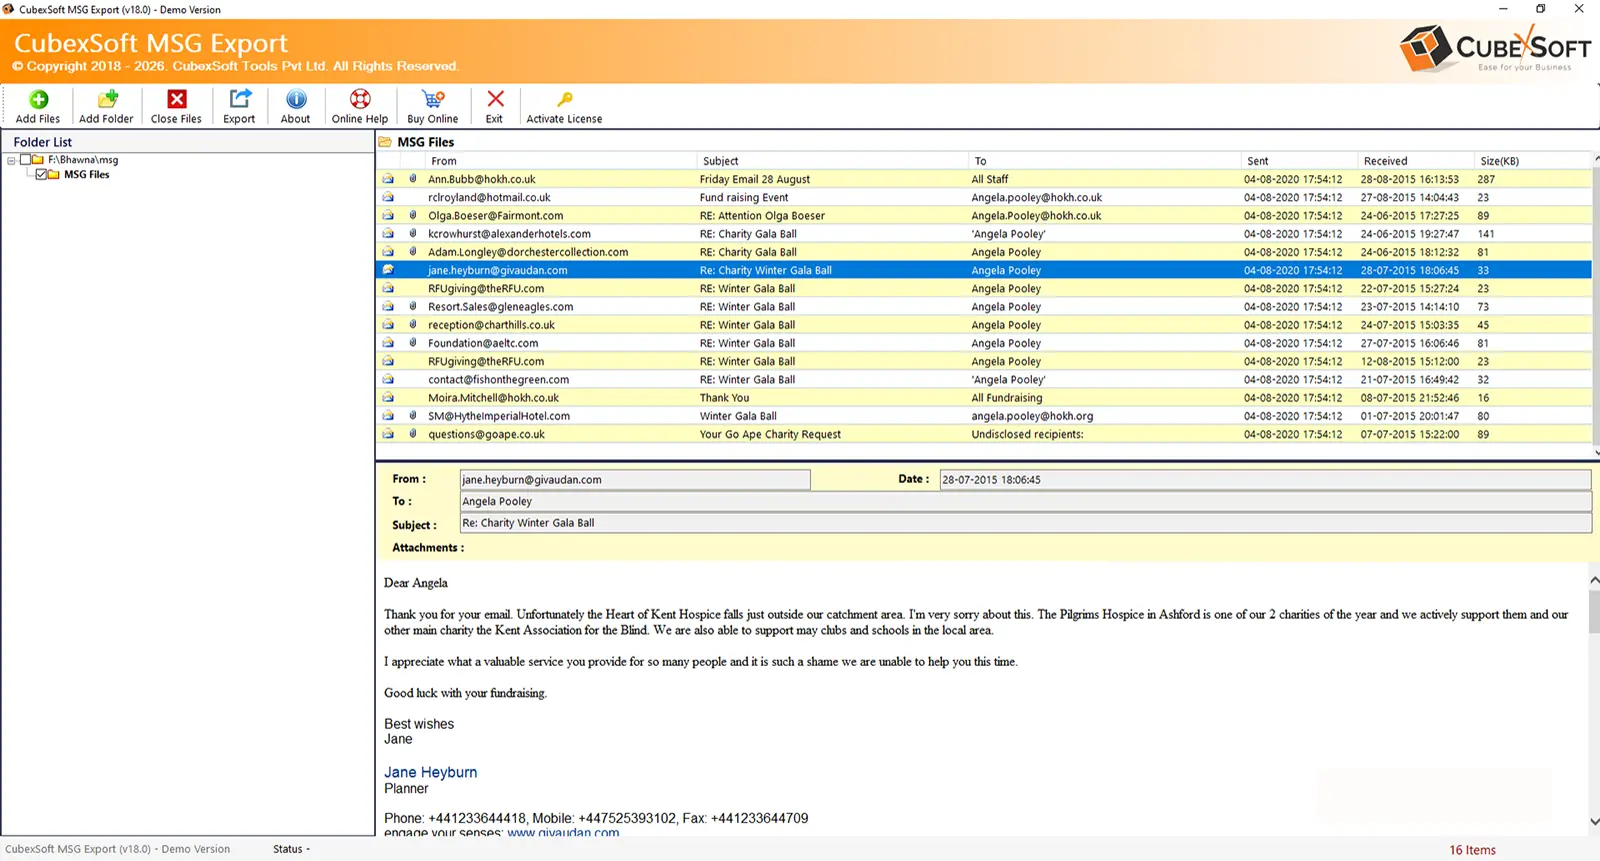The width and height of the screenshot is (1600, 861).
Task: Click RFUgiving@theRFU.com row received 22-07-2015
Action: (x=984, y=288)
